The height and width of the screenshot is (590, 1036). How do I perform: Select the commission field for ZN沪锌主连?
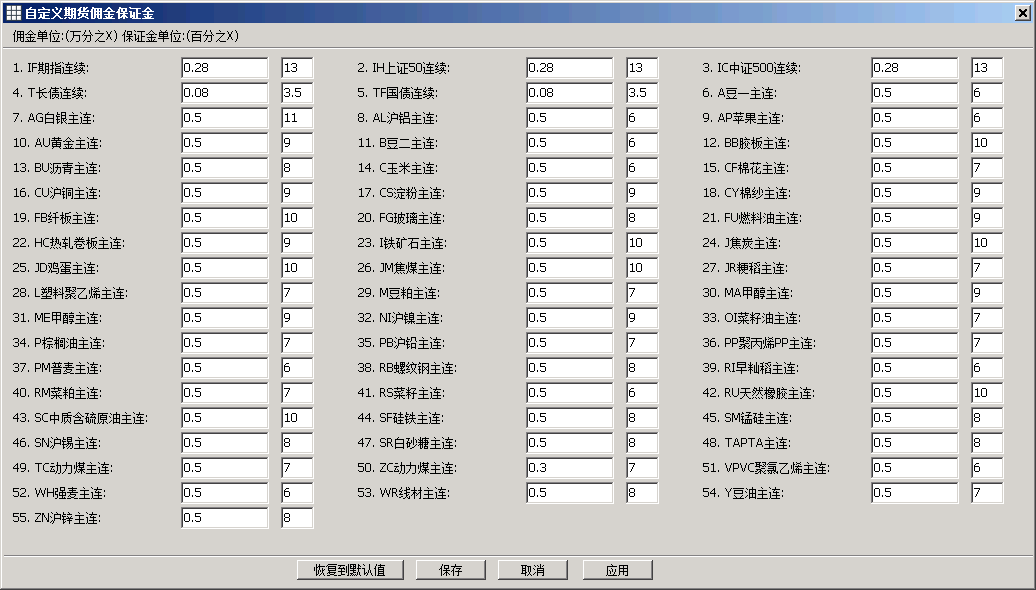225,518
